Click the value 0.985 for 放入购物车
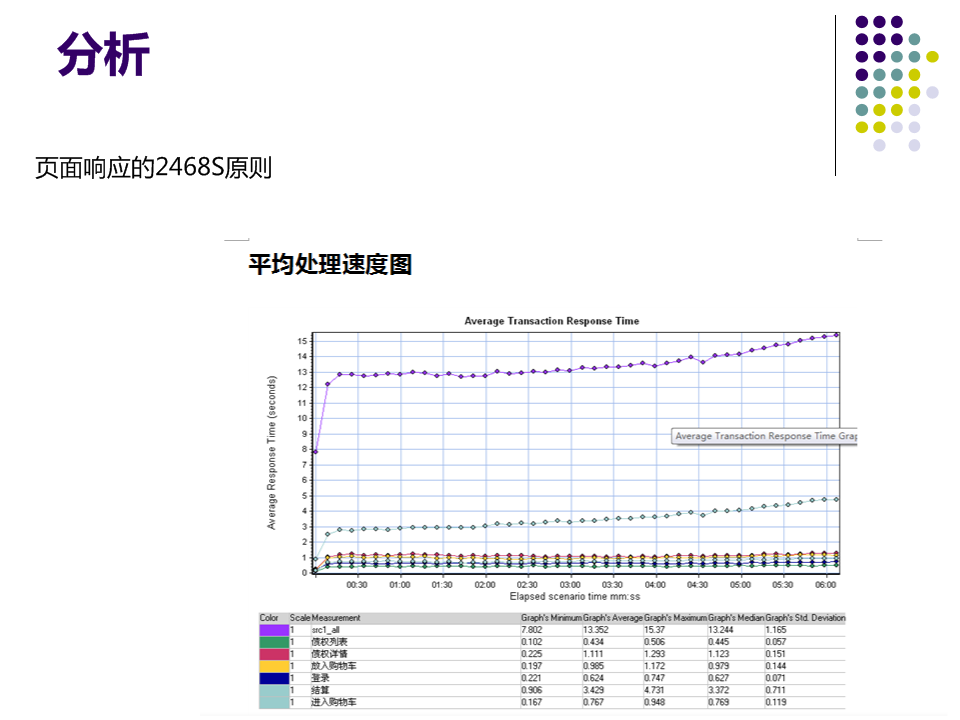 pos(593,666)
